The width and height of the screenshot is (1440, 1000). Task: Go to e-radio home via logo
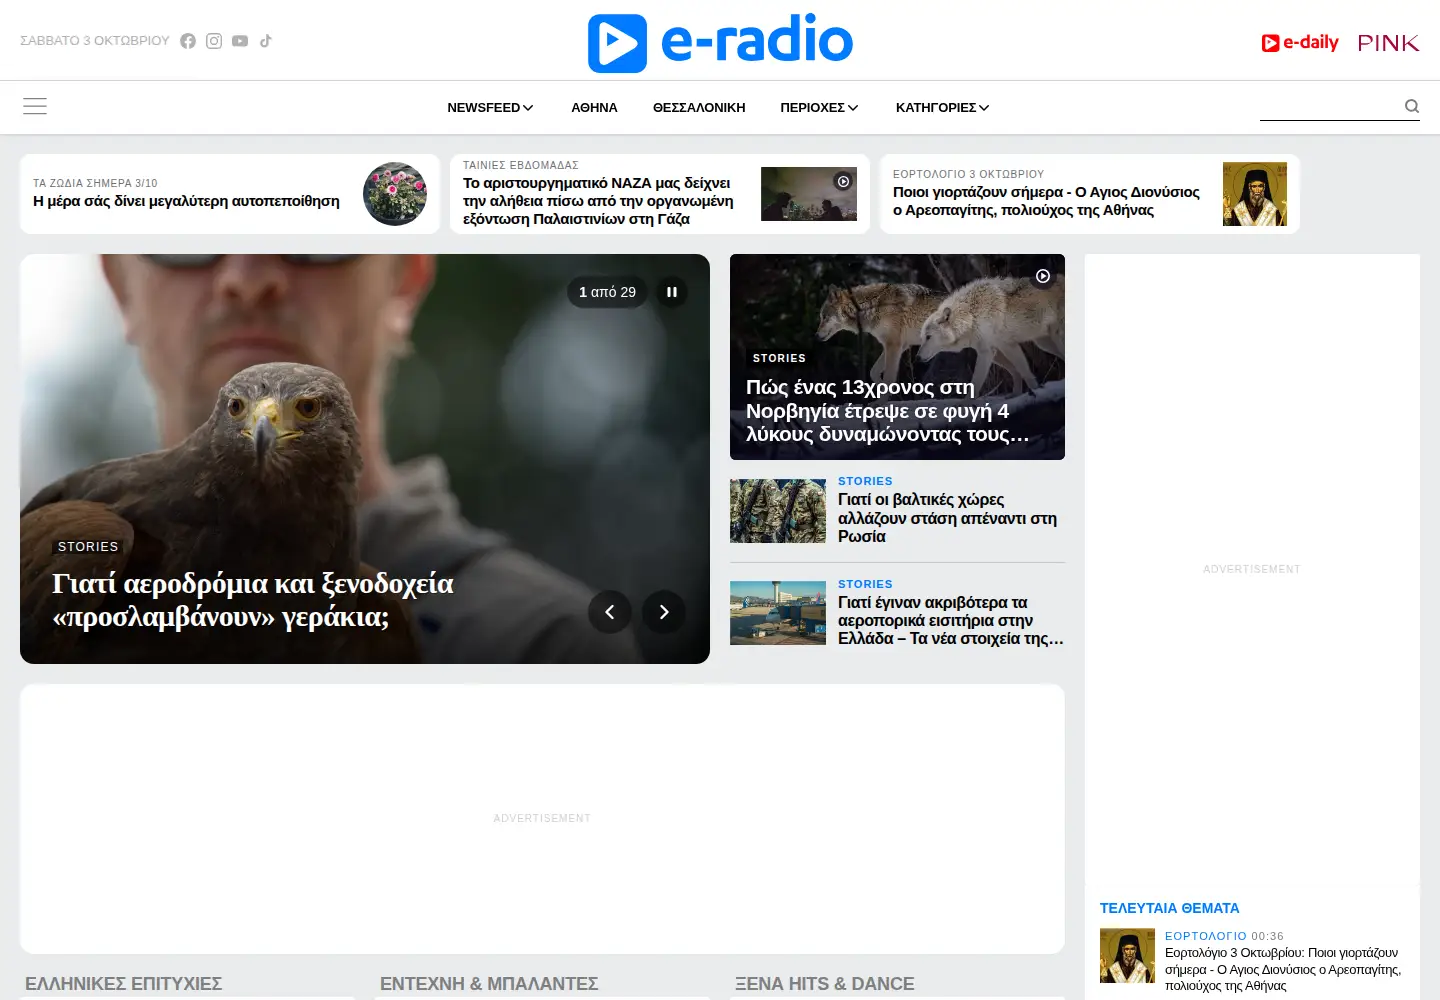(x=720, y=42)
